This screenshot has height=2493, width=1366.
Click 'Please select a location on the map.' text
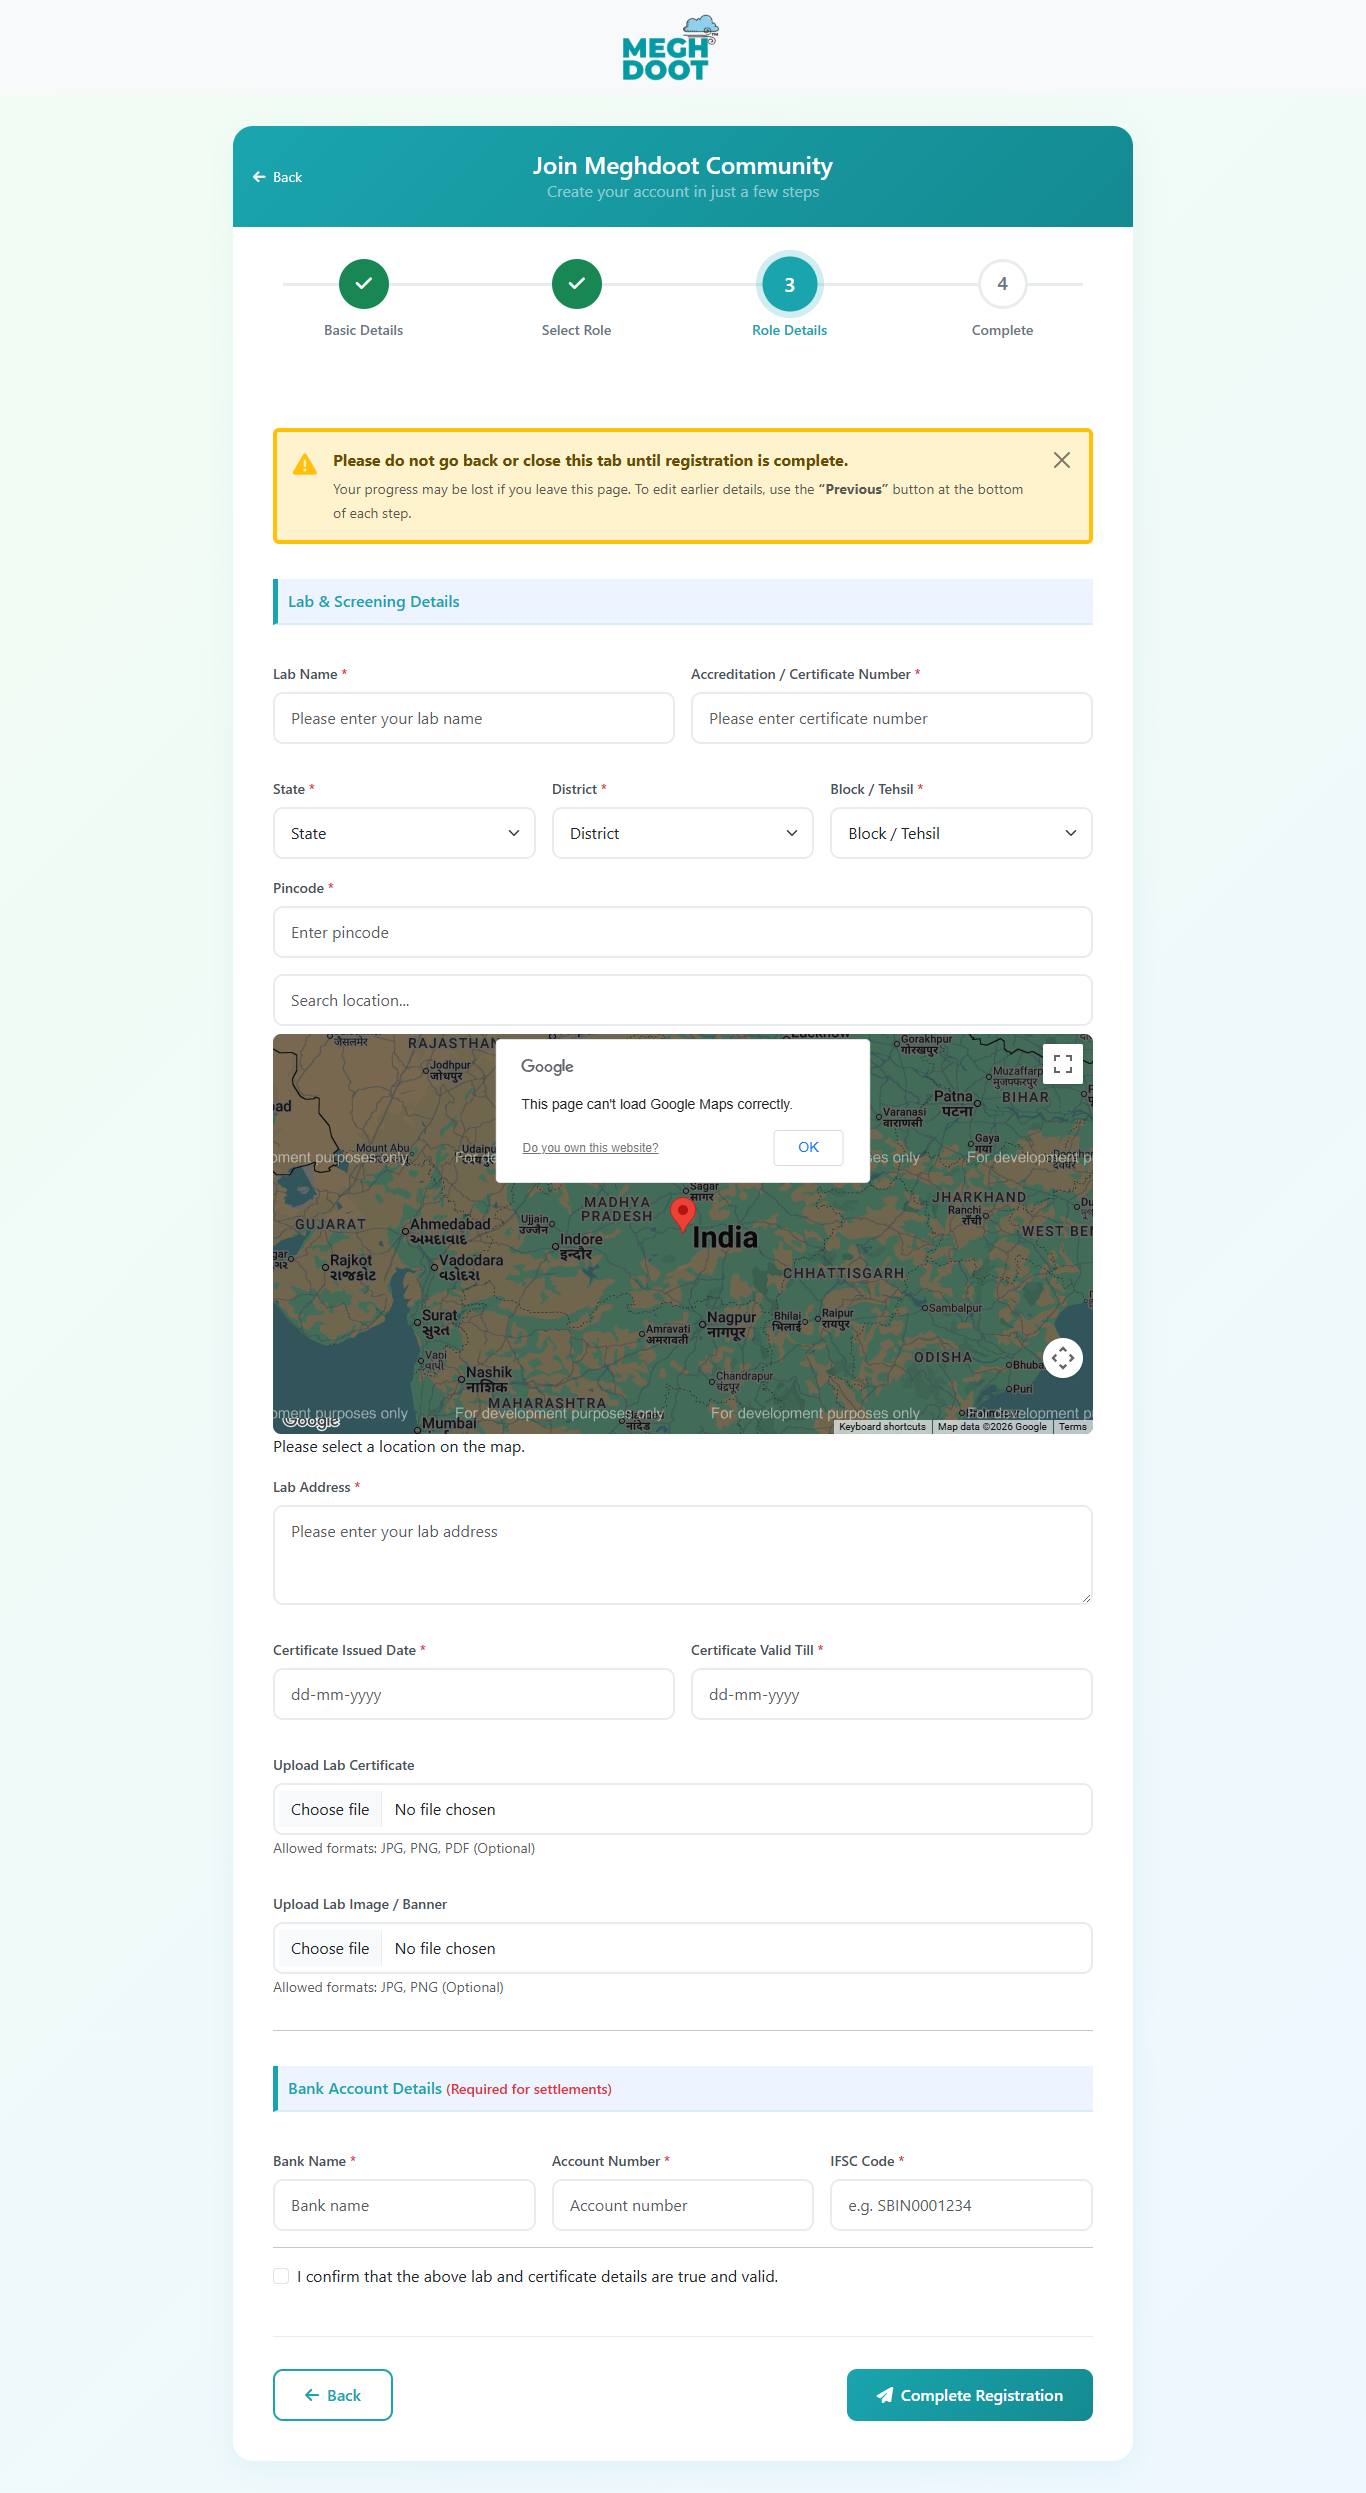pyautogui.click(x=399, y=1447)
